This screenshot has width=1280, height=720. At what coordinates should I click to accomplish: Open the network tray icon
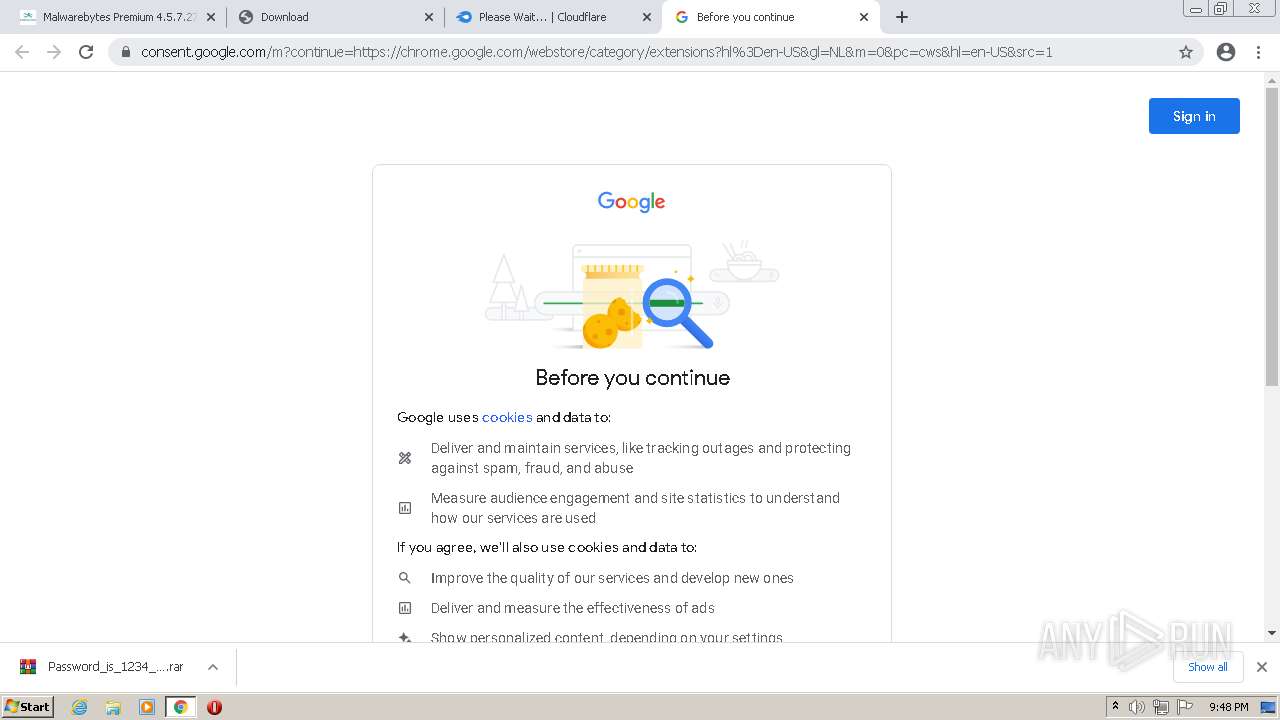pyautogui.click(x=1160, y=707)
